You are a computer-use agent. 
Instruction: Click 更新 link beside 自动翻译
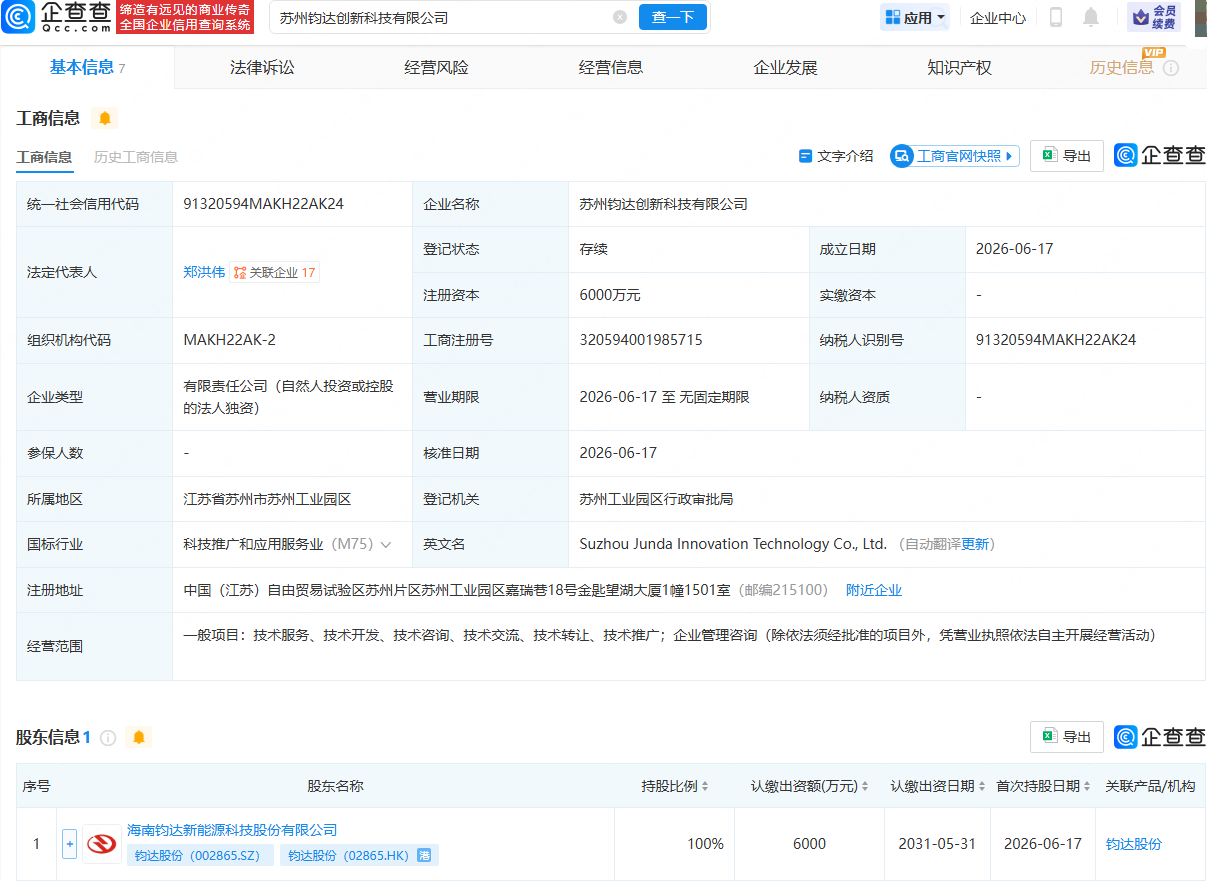975,545
